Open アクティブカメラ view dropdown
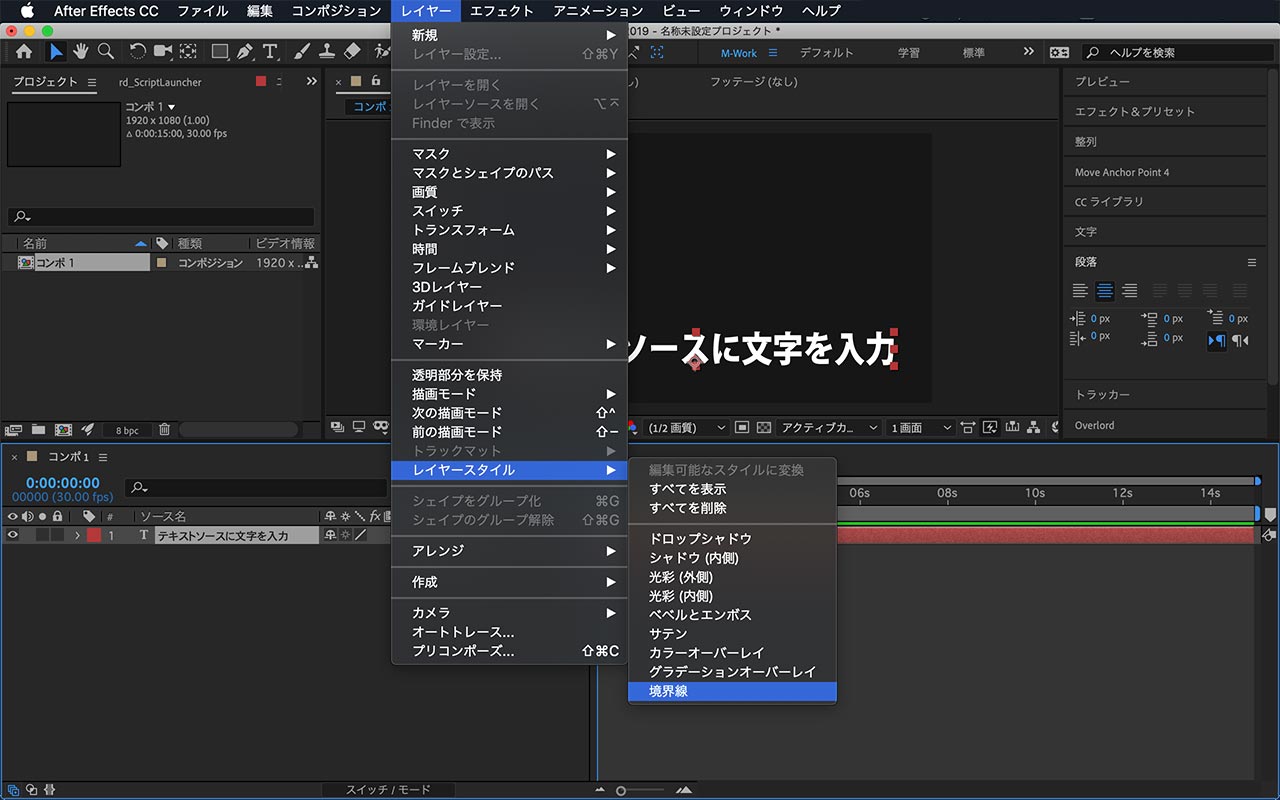The image size is (1280, 800). coord(829,428)
